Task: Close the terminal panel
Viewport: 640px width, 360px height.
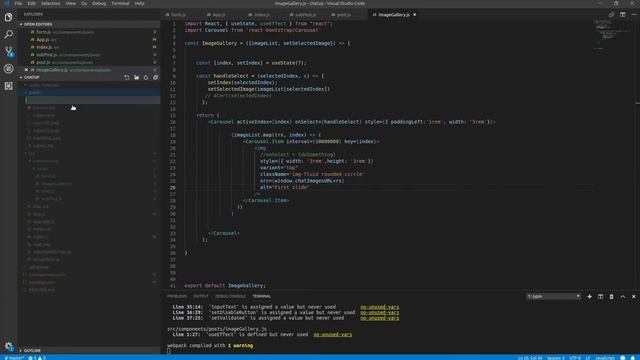Action: [x=633, y=296]
